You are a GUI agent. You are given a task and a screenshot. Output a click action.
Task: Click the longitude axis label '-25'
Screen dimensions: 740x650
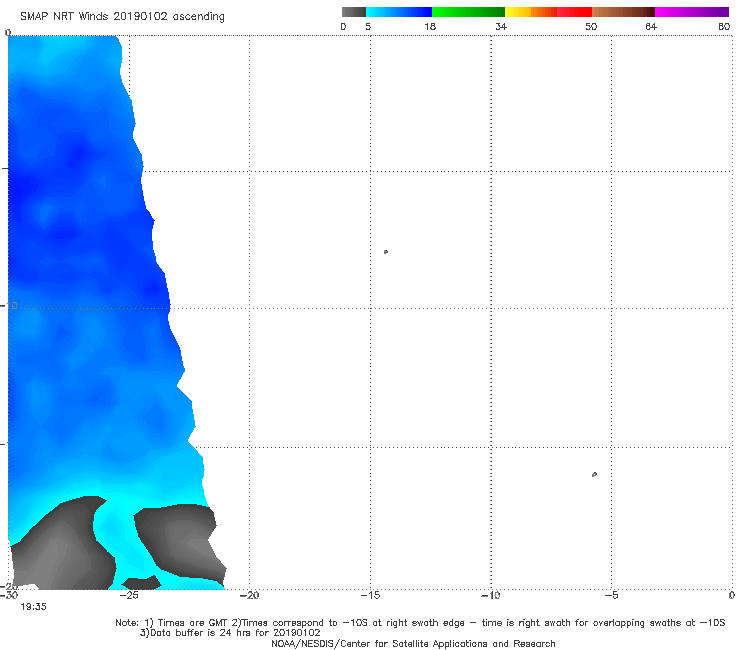click(129, 595)
